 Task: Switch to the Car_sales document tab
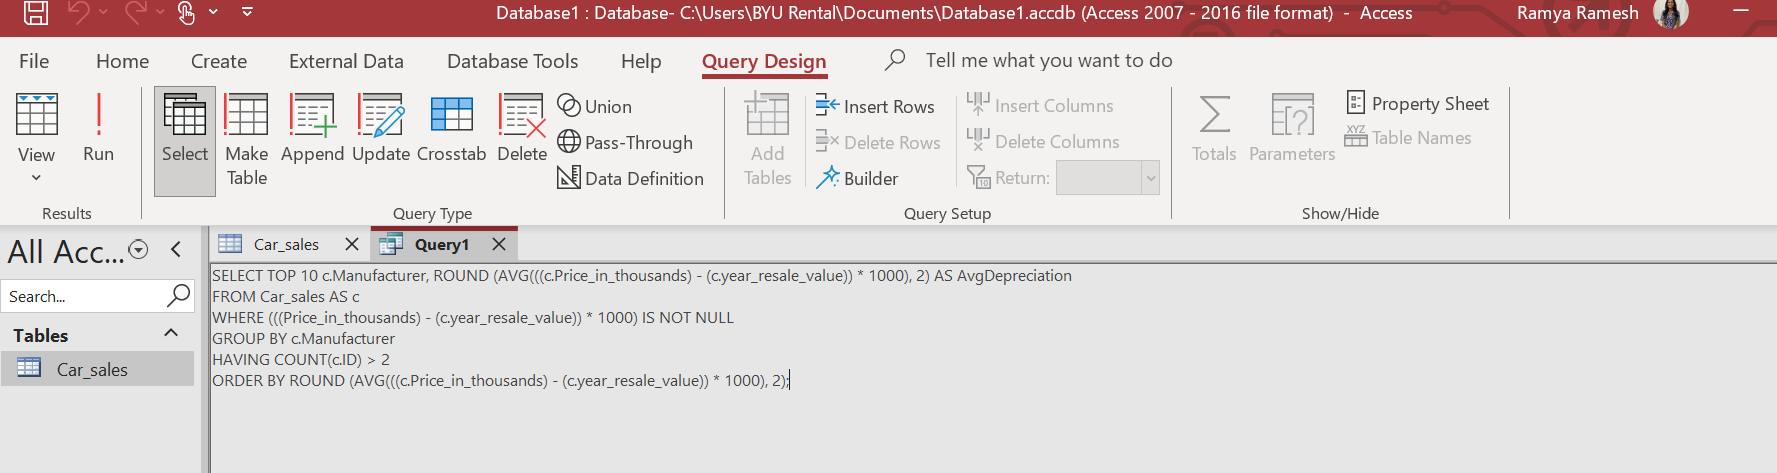tap(285, 244)
